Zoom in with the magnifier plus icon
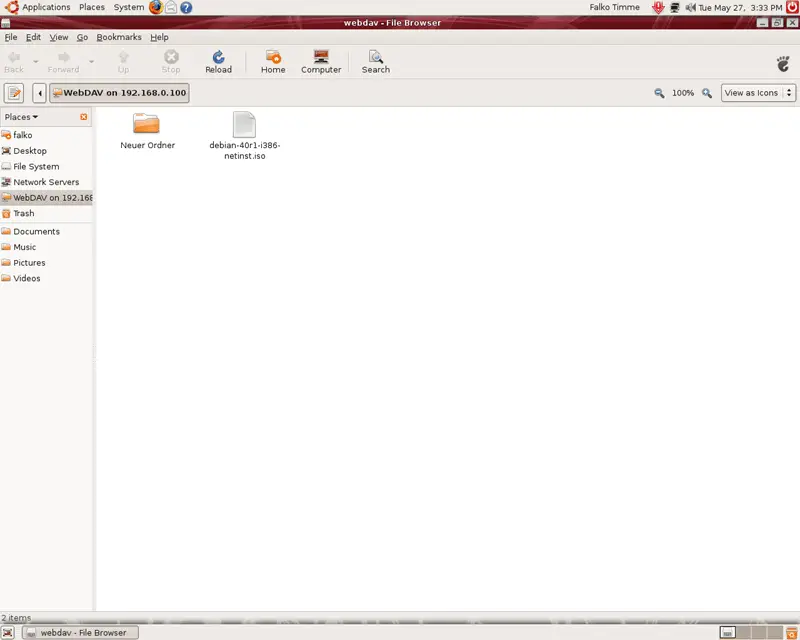Screen dimensions: 800x640 707,93
